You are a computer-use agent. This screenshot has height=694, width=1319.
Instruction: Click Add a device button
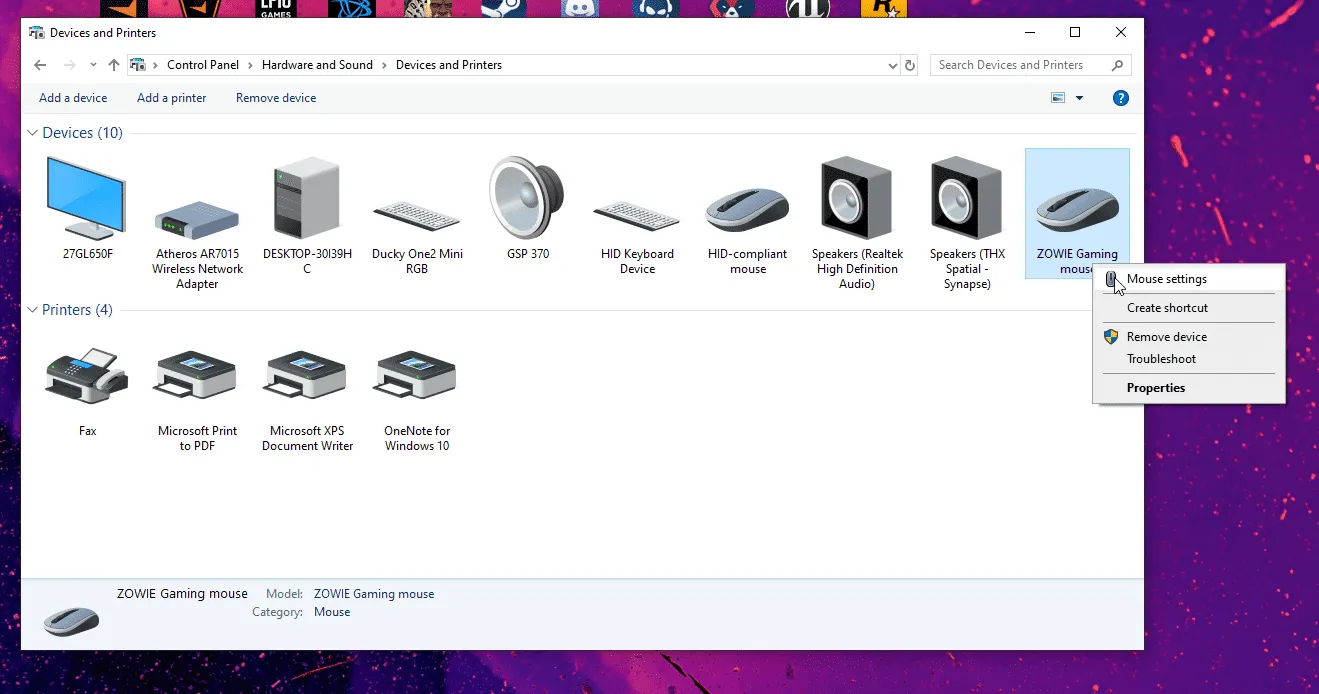click(73, 98)
